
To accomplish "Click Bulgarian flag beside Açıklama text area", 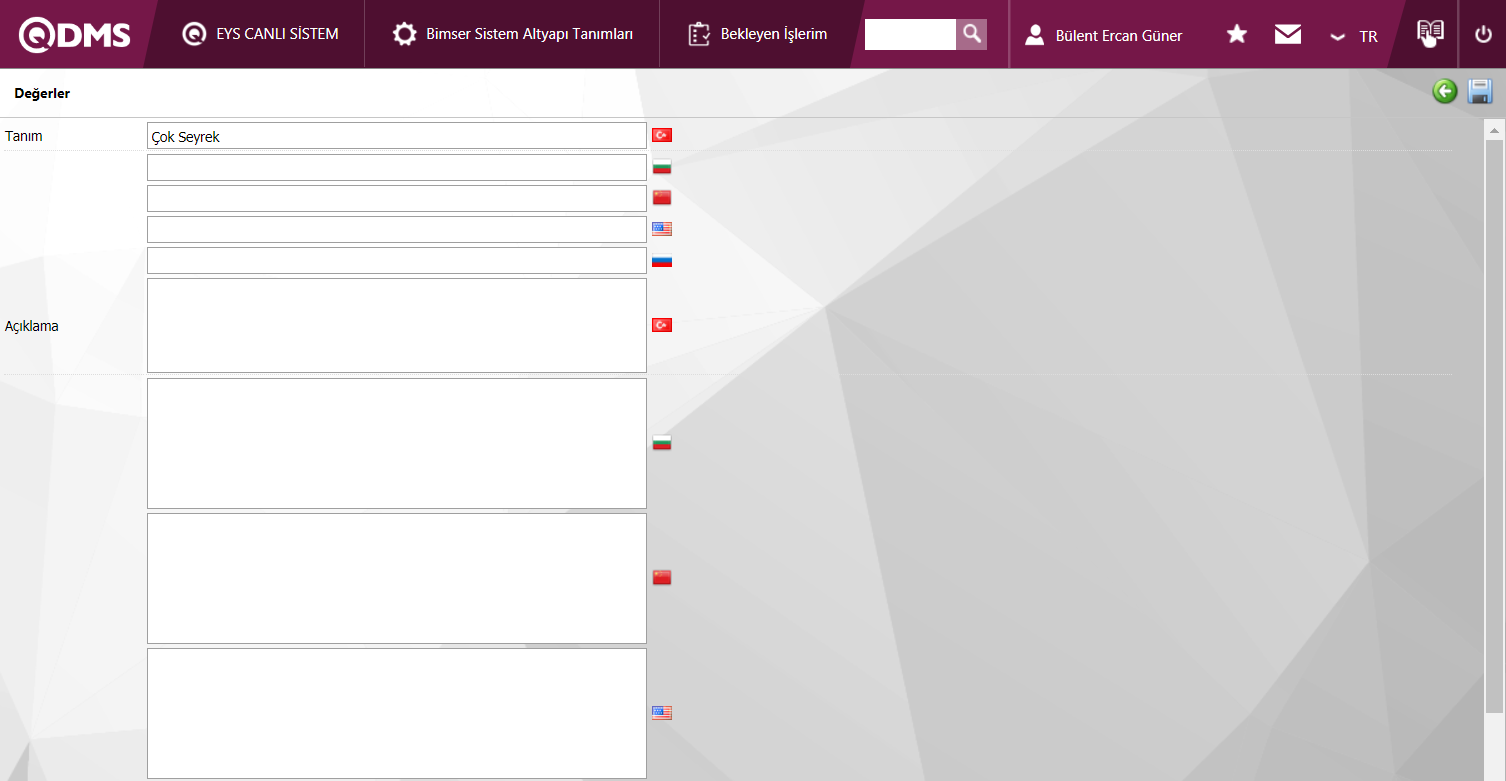I will tap(662, 443).
